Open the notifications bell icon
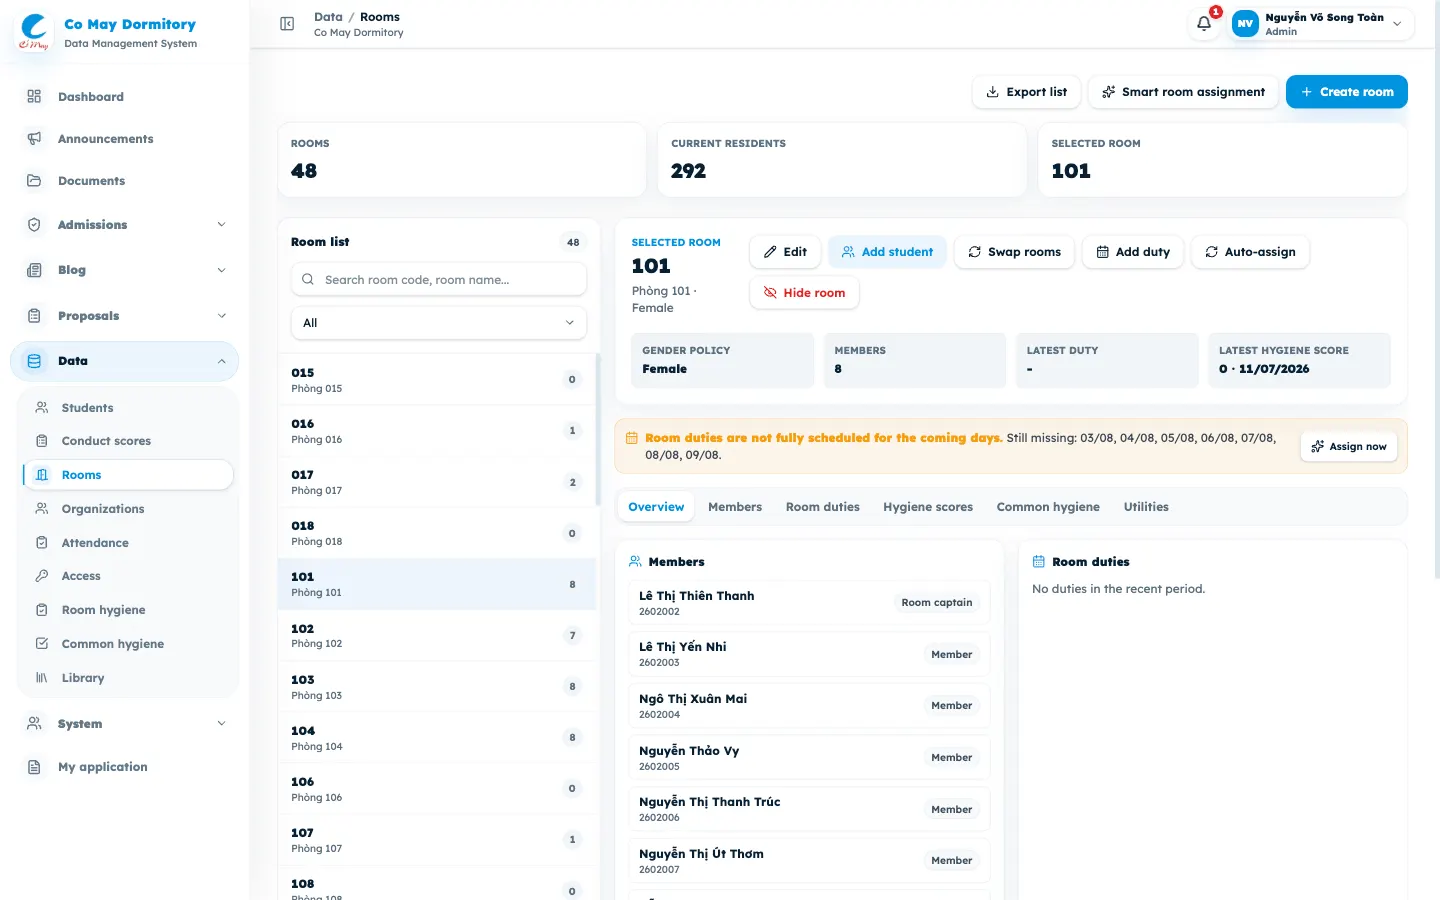Viewport: 1440px width, 900px height. (1204, 24)
